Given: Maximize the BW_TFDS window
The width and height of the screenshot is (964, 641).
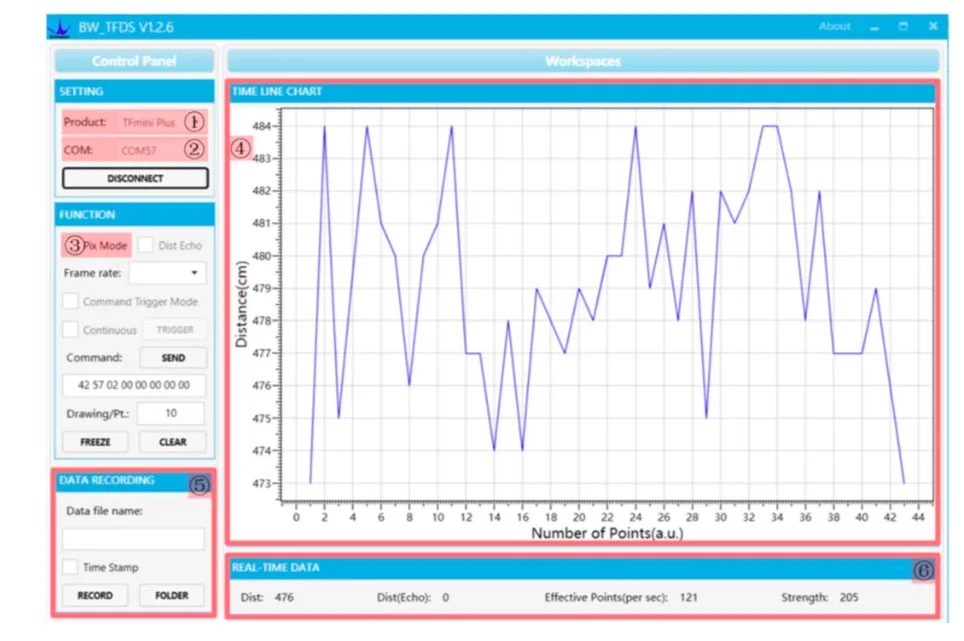Looking at the screenshot, I should click(x=903, y=26).
